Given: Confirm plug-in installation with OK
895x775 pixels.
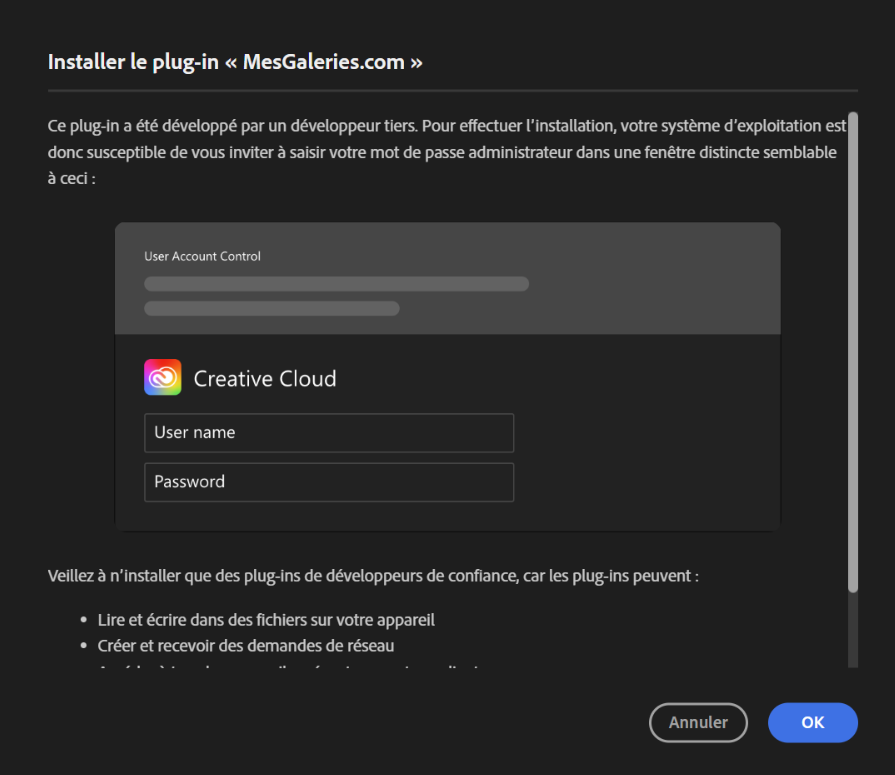Looking at the screenshot, I should [812, 722].
